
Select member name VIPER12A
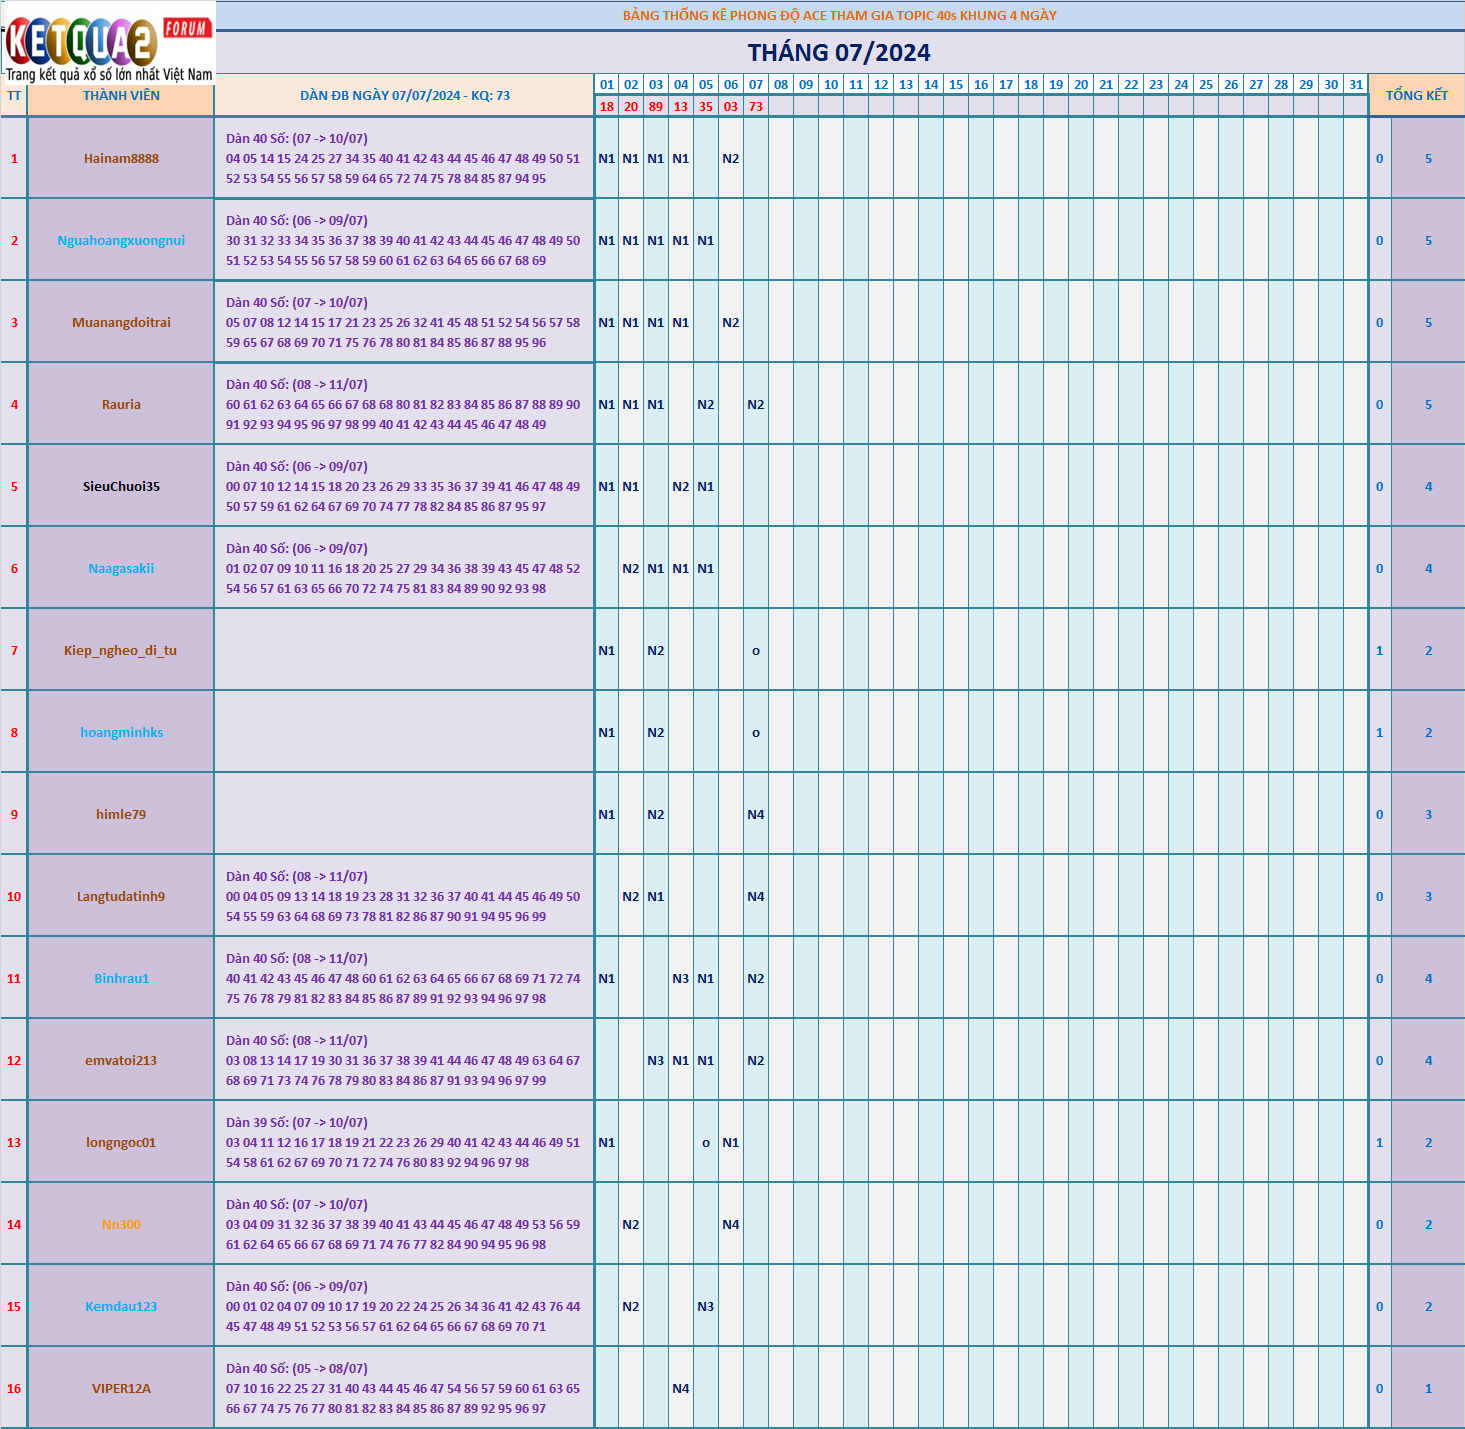(x=121, y=1388)
